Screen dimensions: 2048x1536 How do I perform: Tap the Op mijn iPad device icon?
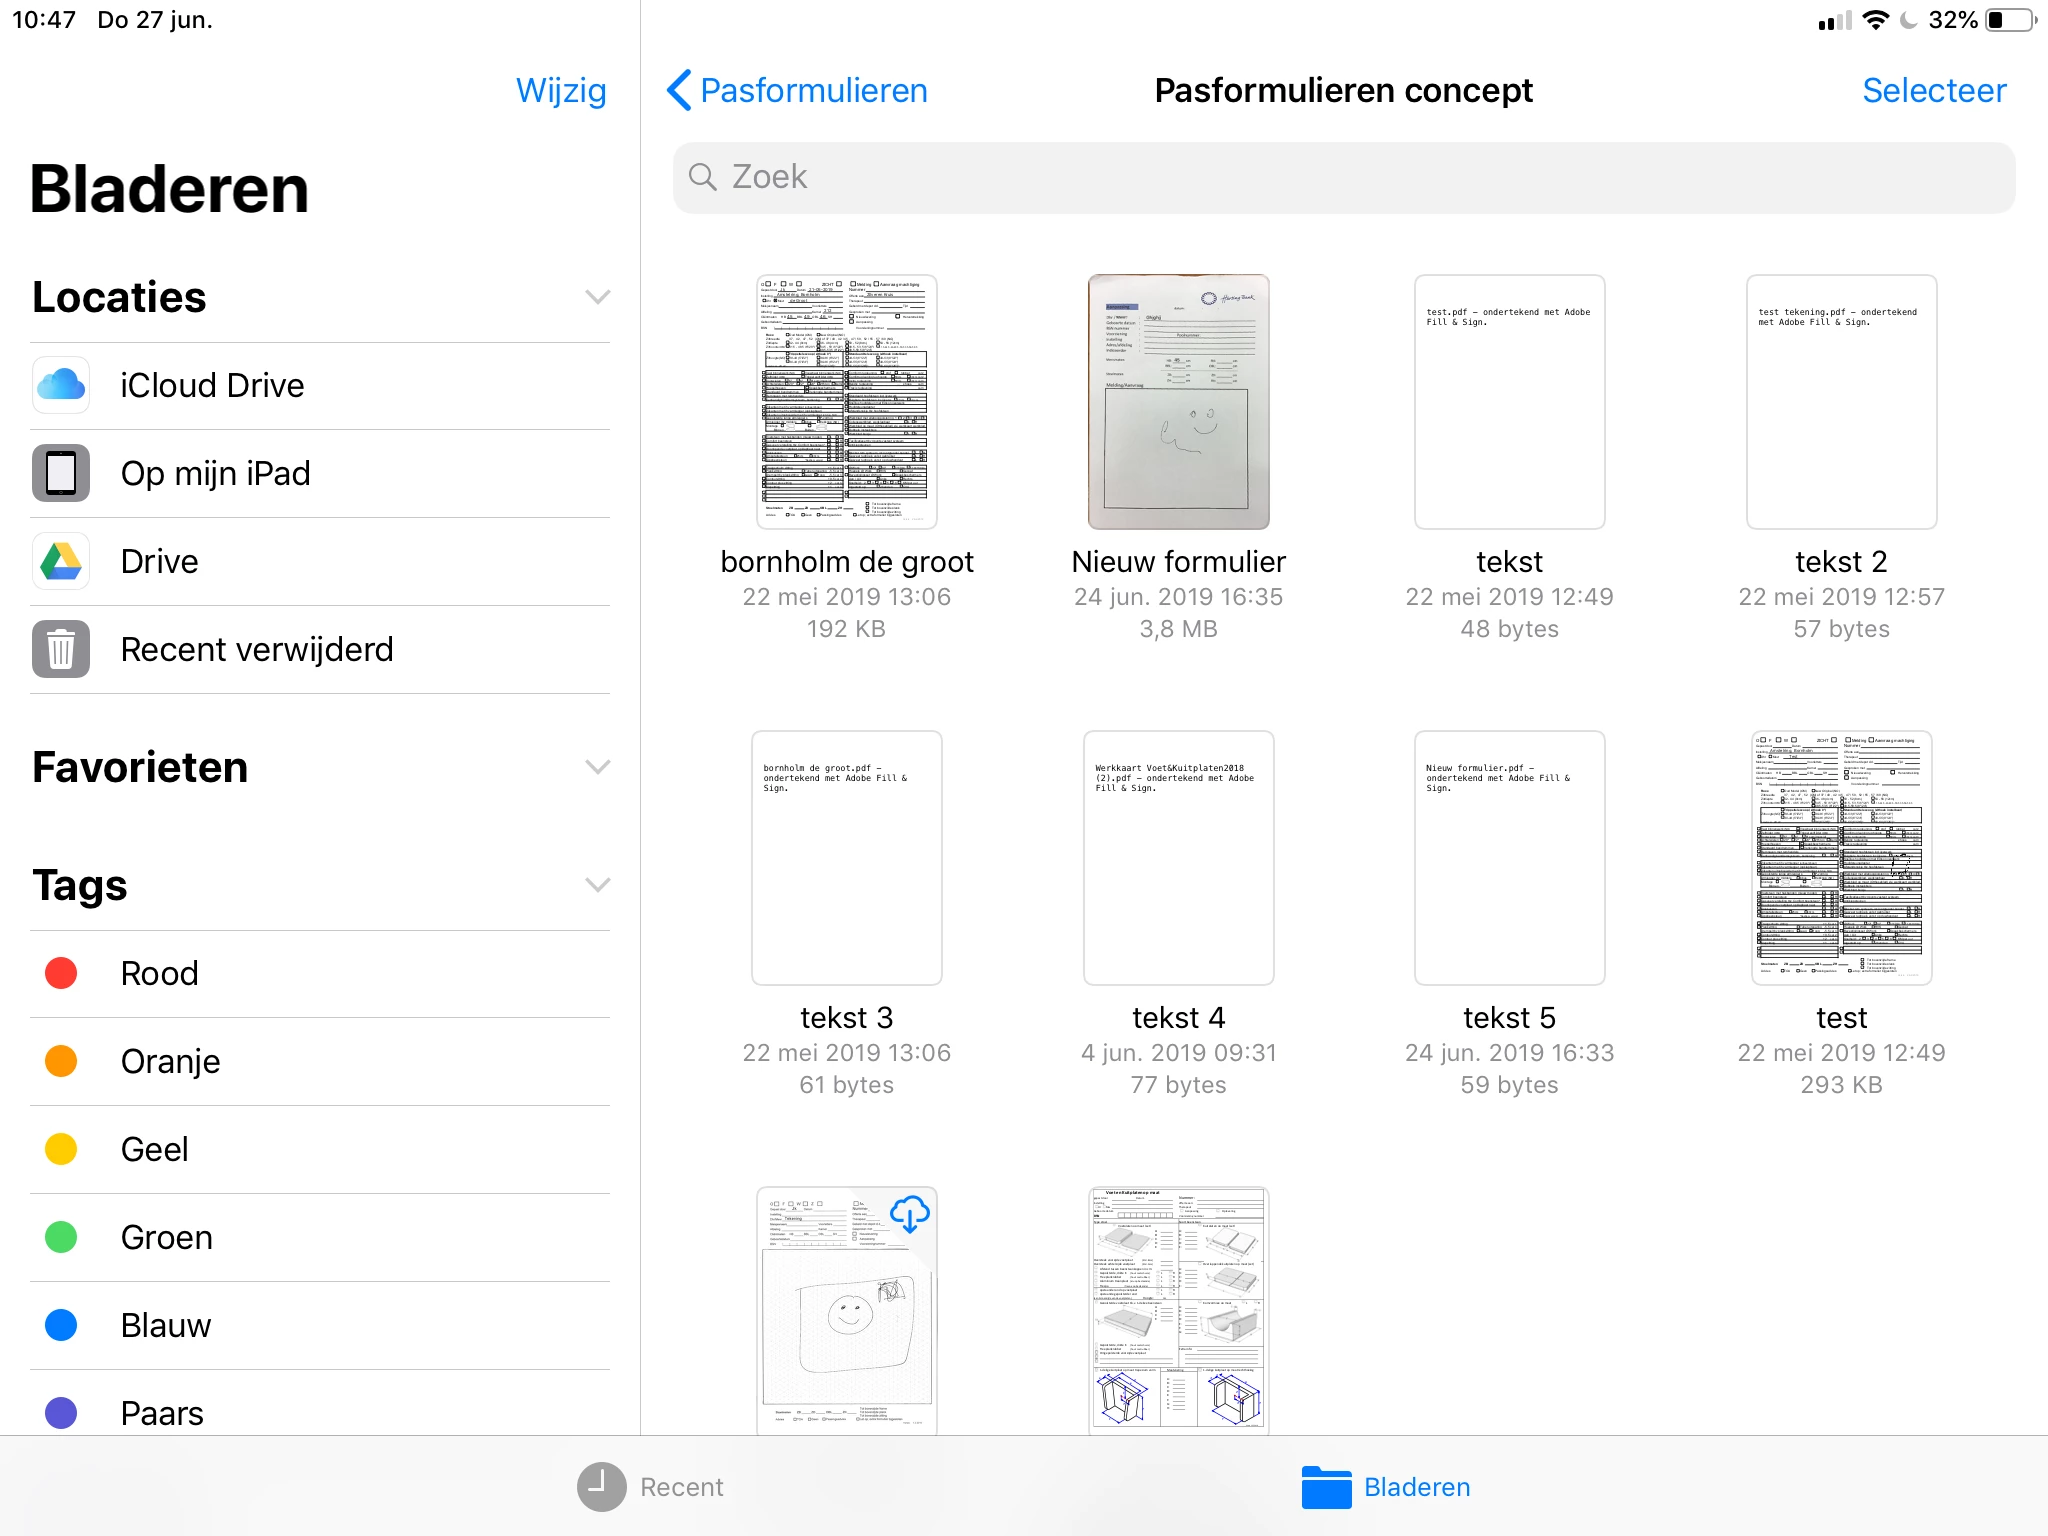tap(61, 473)
